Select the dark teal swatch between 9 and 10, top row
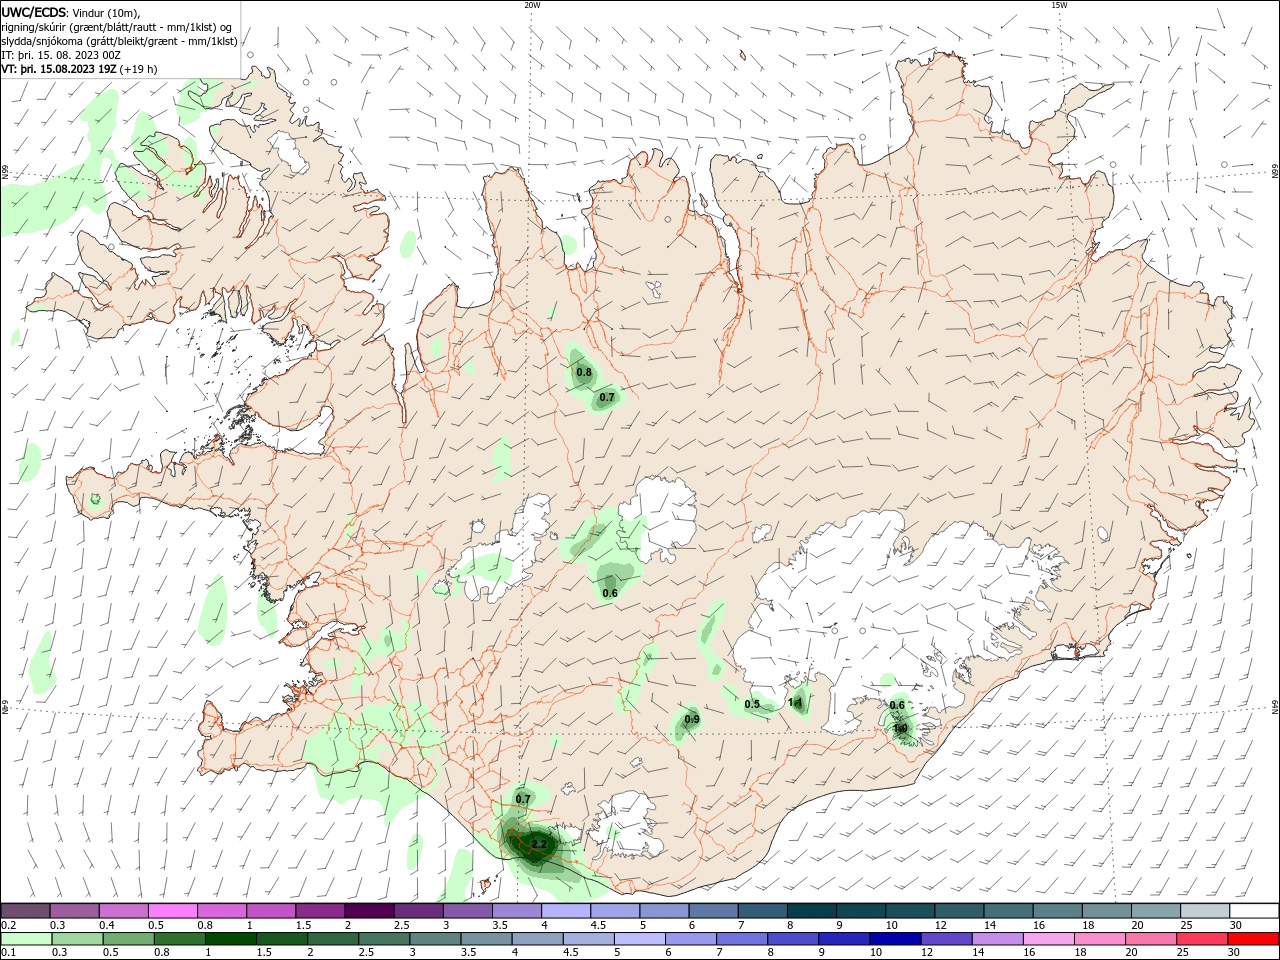The width and height of the screenshot is (1280, 960). (860, 911)
